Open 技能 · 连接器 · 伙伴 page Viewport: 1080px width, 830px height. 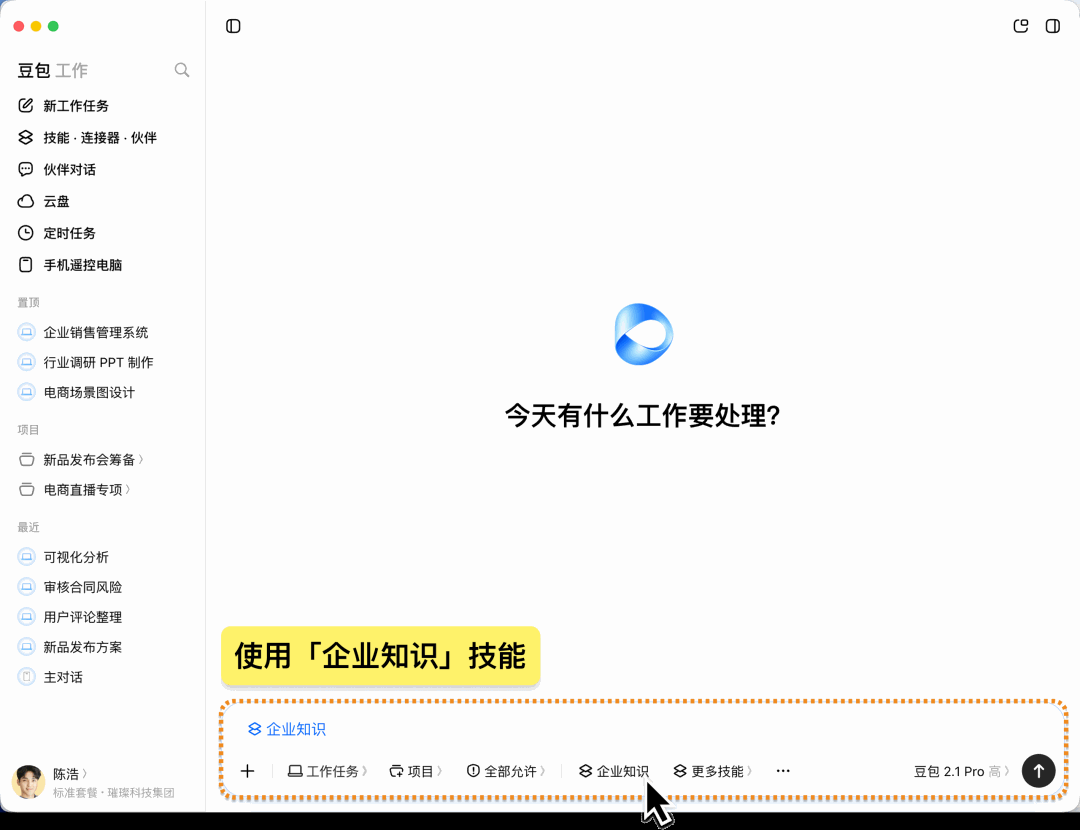click(x=100, y=138)
